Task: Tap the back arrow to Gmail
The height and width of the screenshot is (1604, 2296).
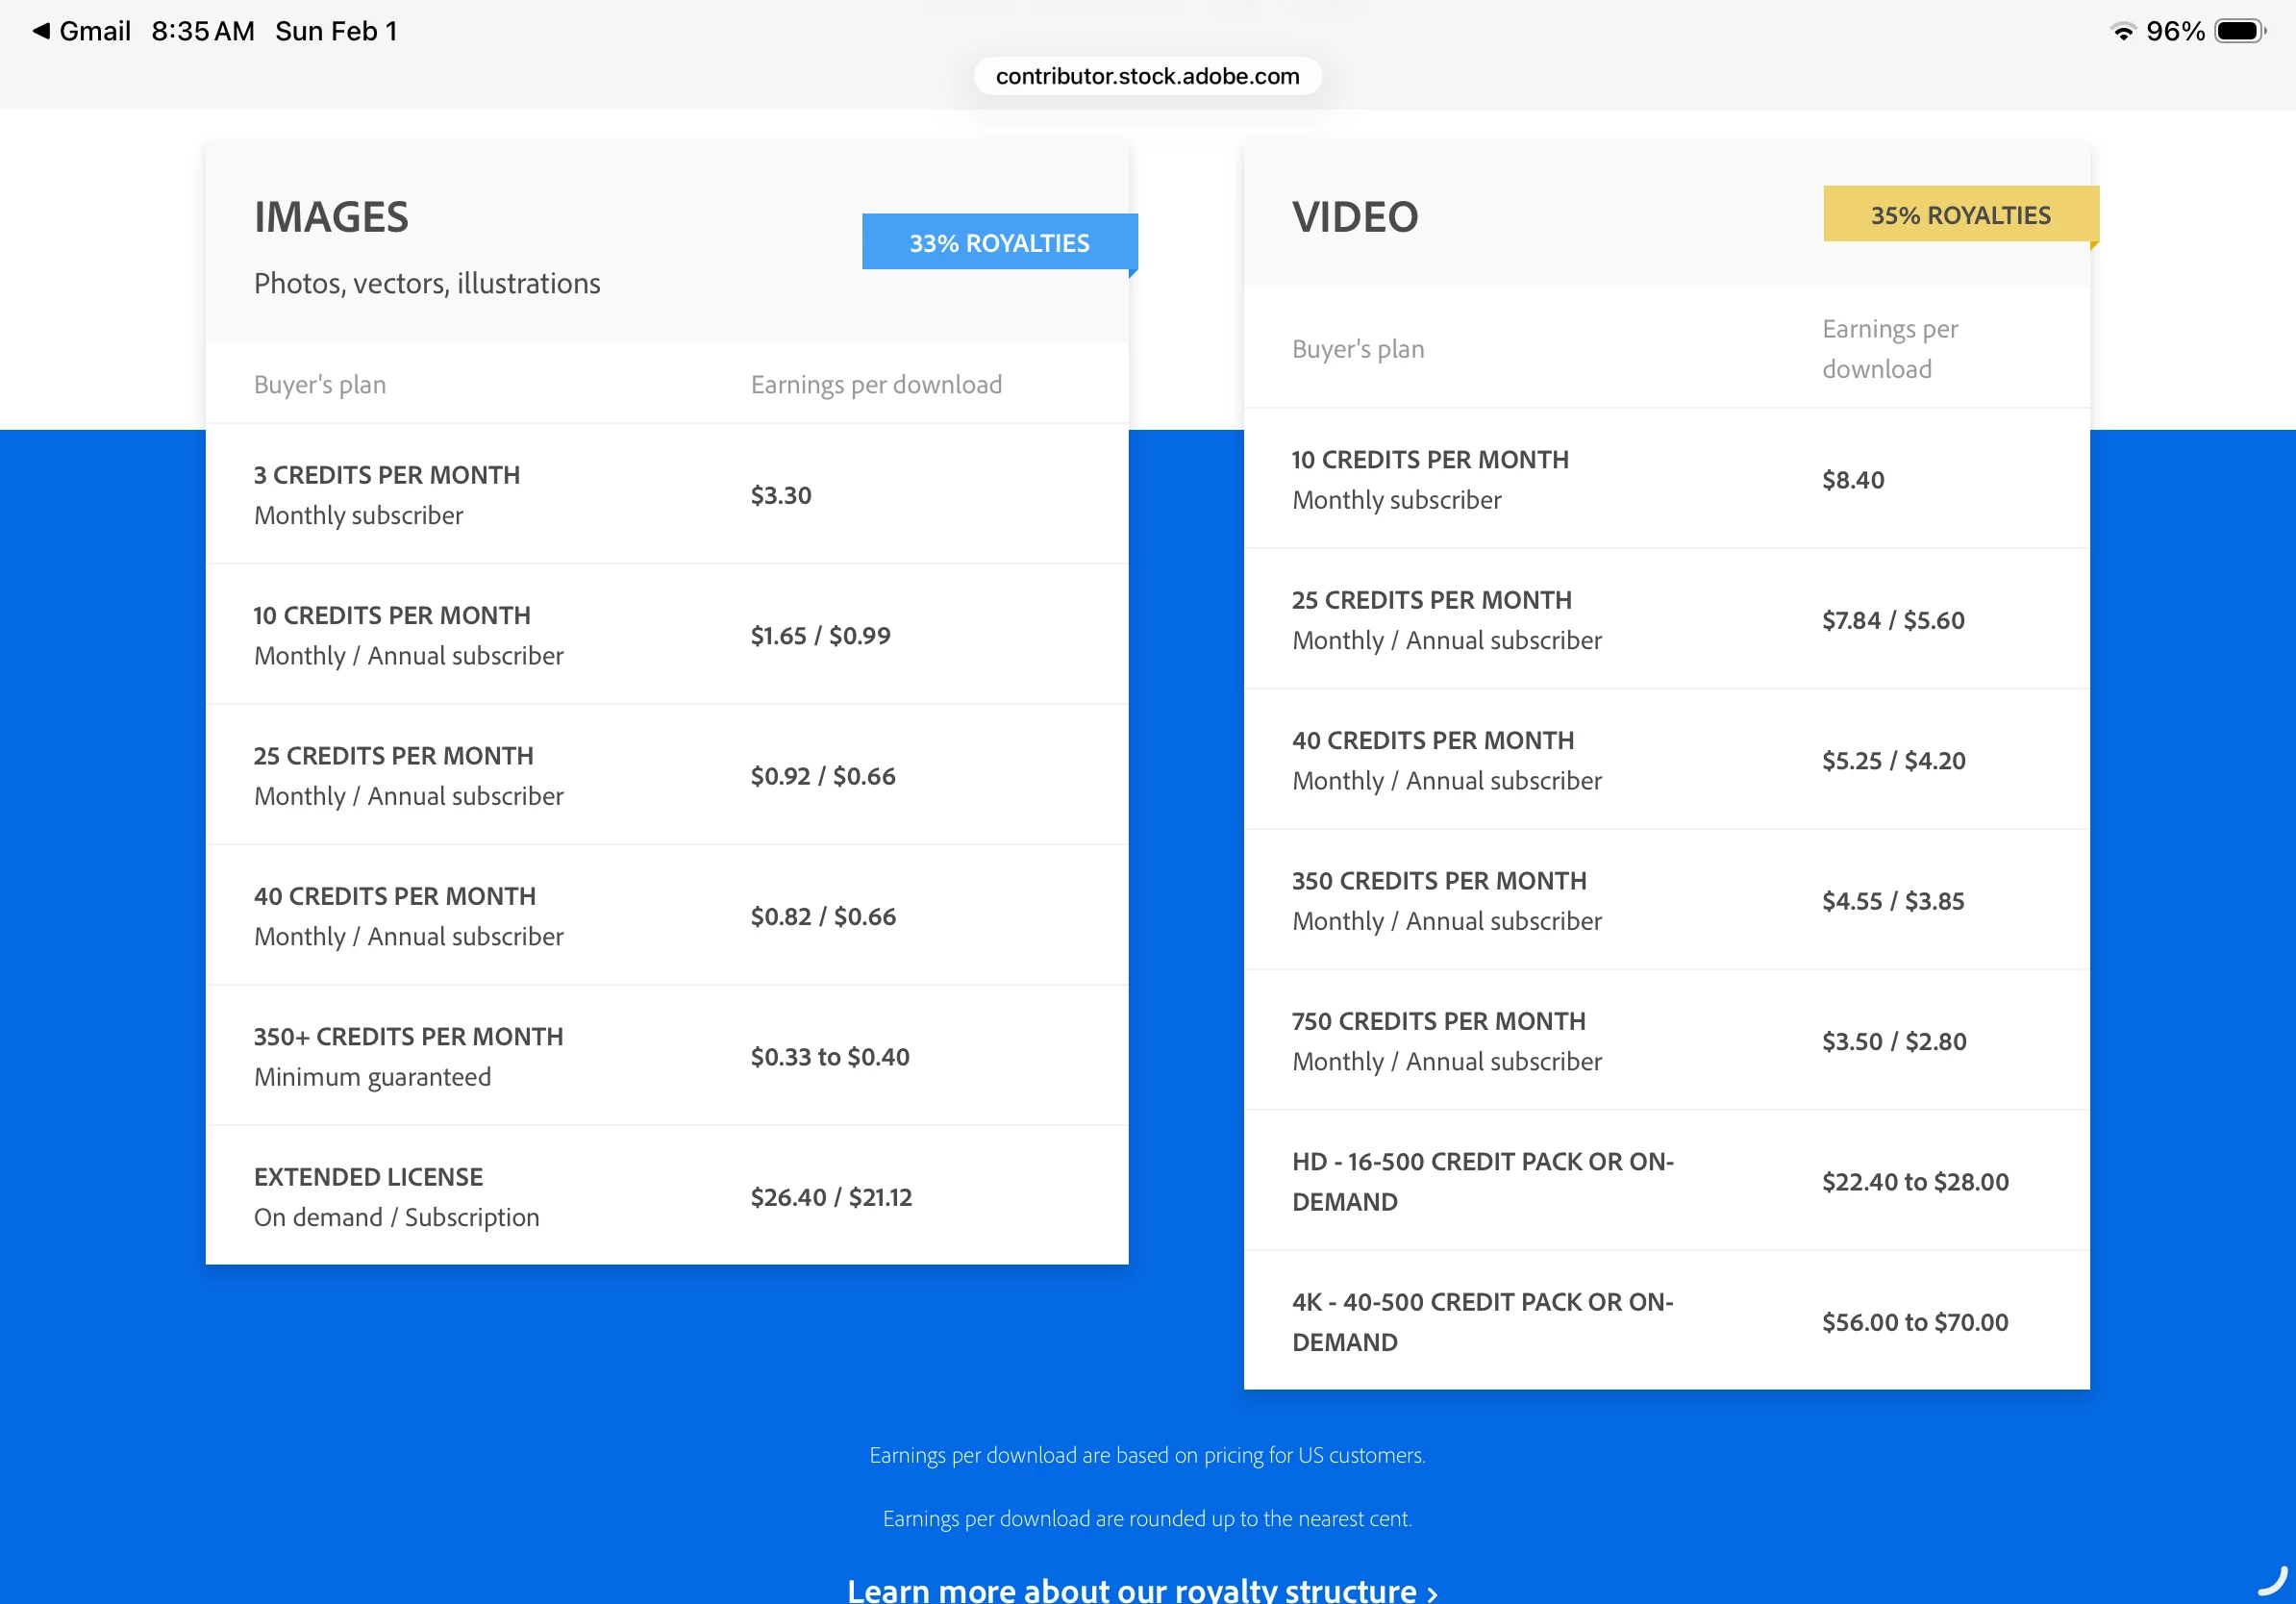Action: tap(42, 31)
